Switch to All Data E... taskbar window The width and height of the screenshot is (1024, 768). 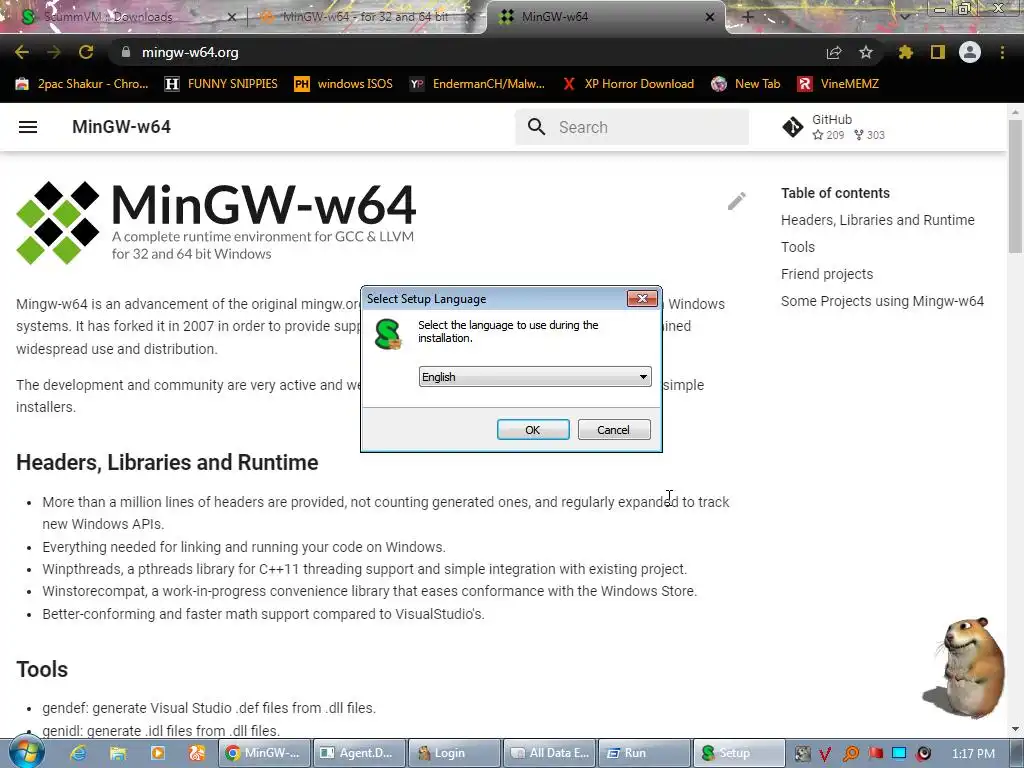point(549,753)
